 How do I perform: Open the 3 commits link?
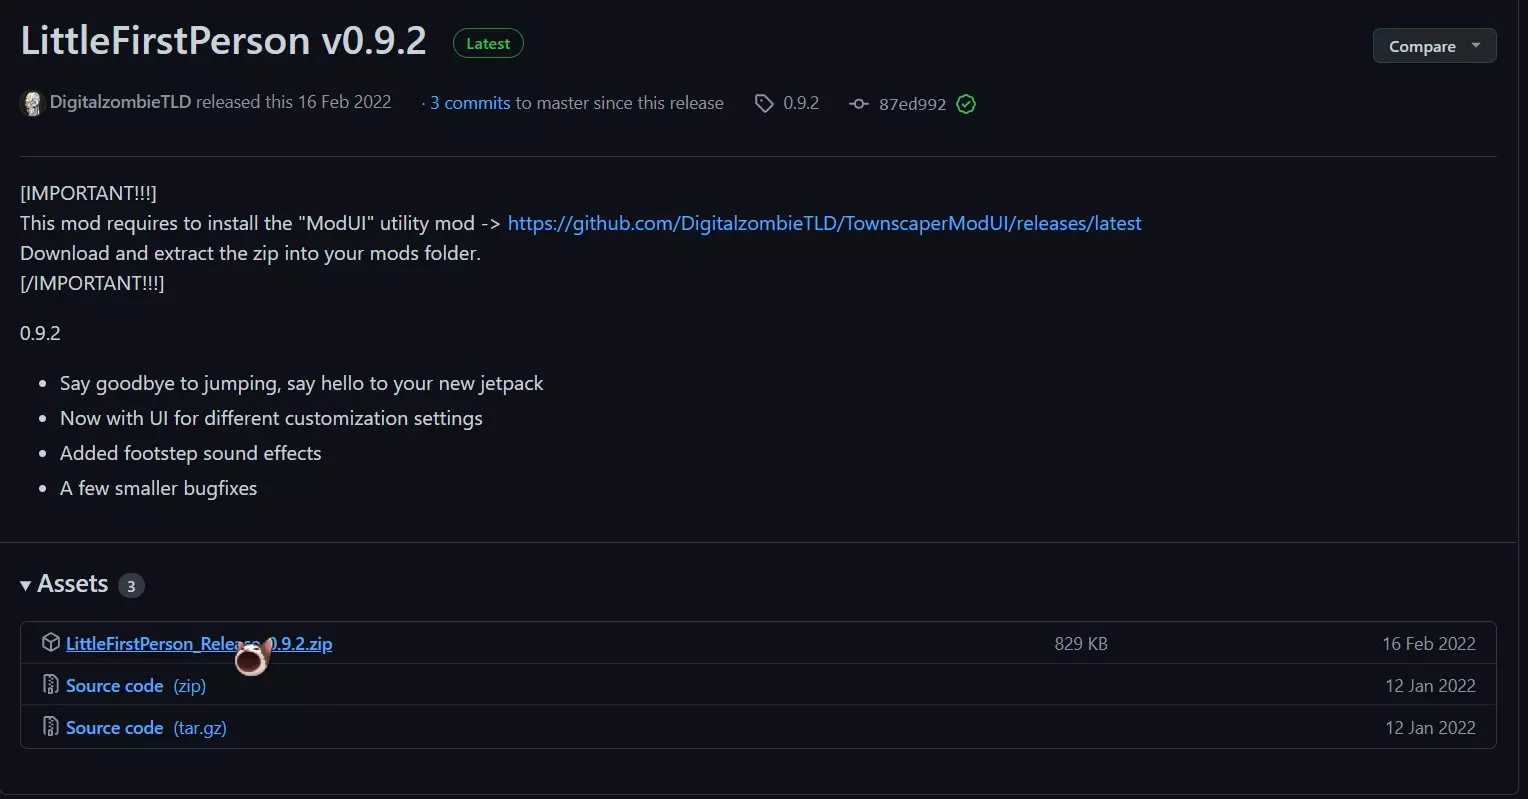[x=470, y=103]
